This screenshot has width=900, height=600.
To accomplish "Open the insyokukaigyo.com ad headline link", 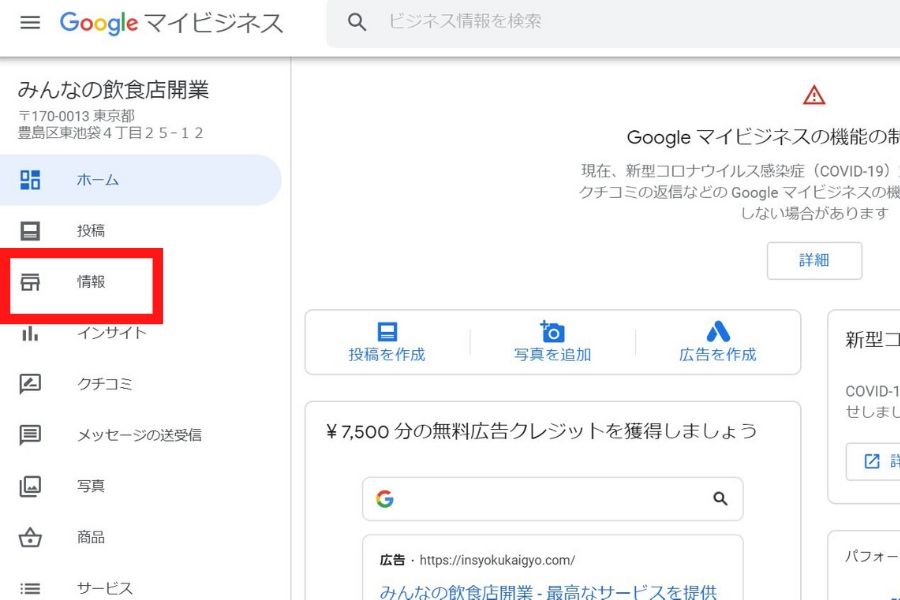I will click(548, 591).
